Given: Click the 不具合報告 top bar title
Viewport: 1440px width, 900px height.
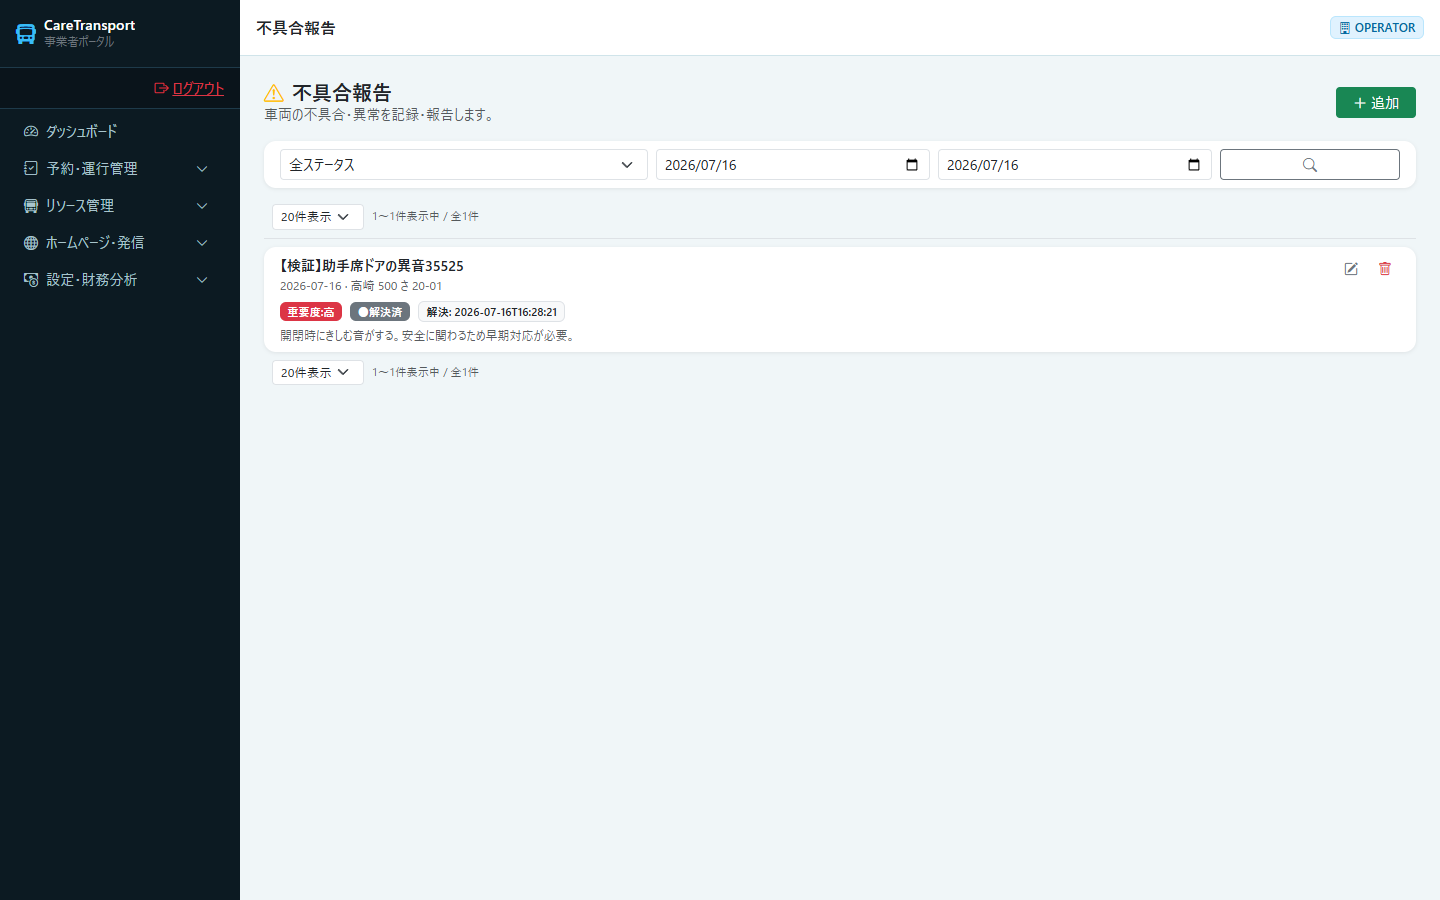Looking at the screenshot, I should 296,28.
